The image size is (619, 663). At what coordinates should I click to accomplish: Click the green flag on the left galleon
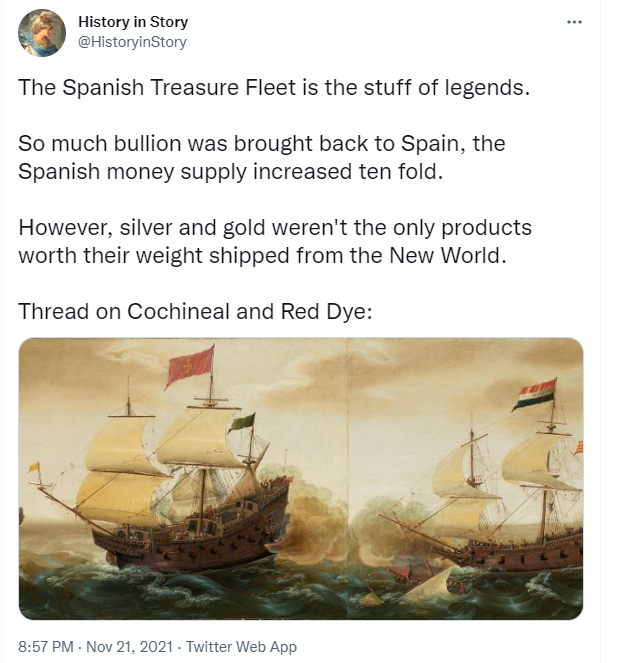pyautogui.click(x=241, y=423)
